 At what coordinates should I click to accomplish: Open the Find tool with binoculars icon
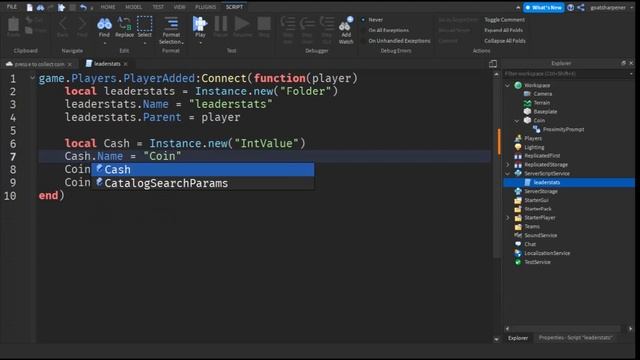pos(104,27)
